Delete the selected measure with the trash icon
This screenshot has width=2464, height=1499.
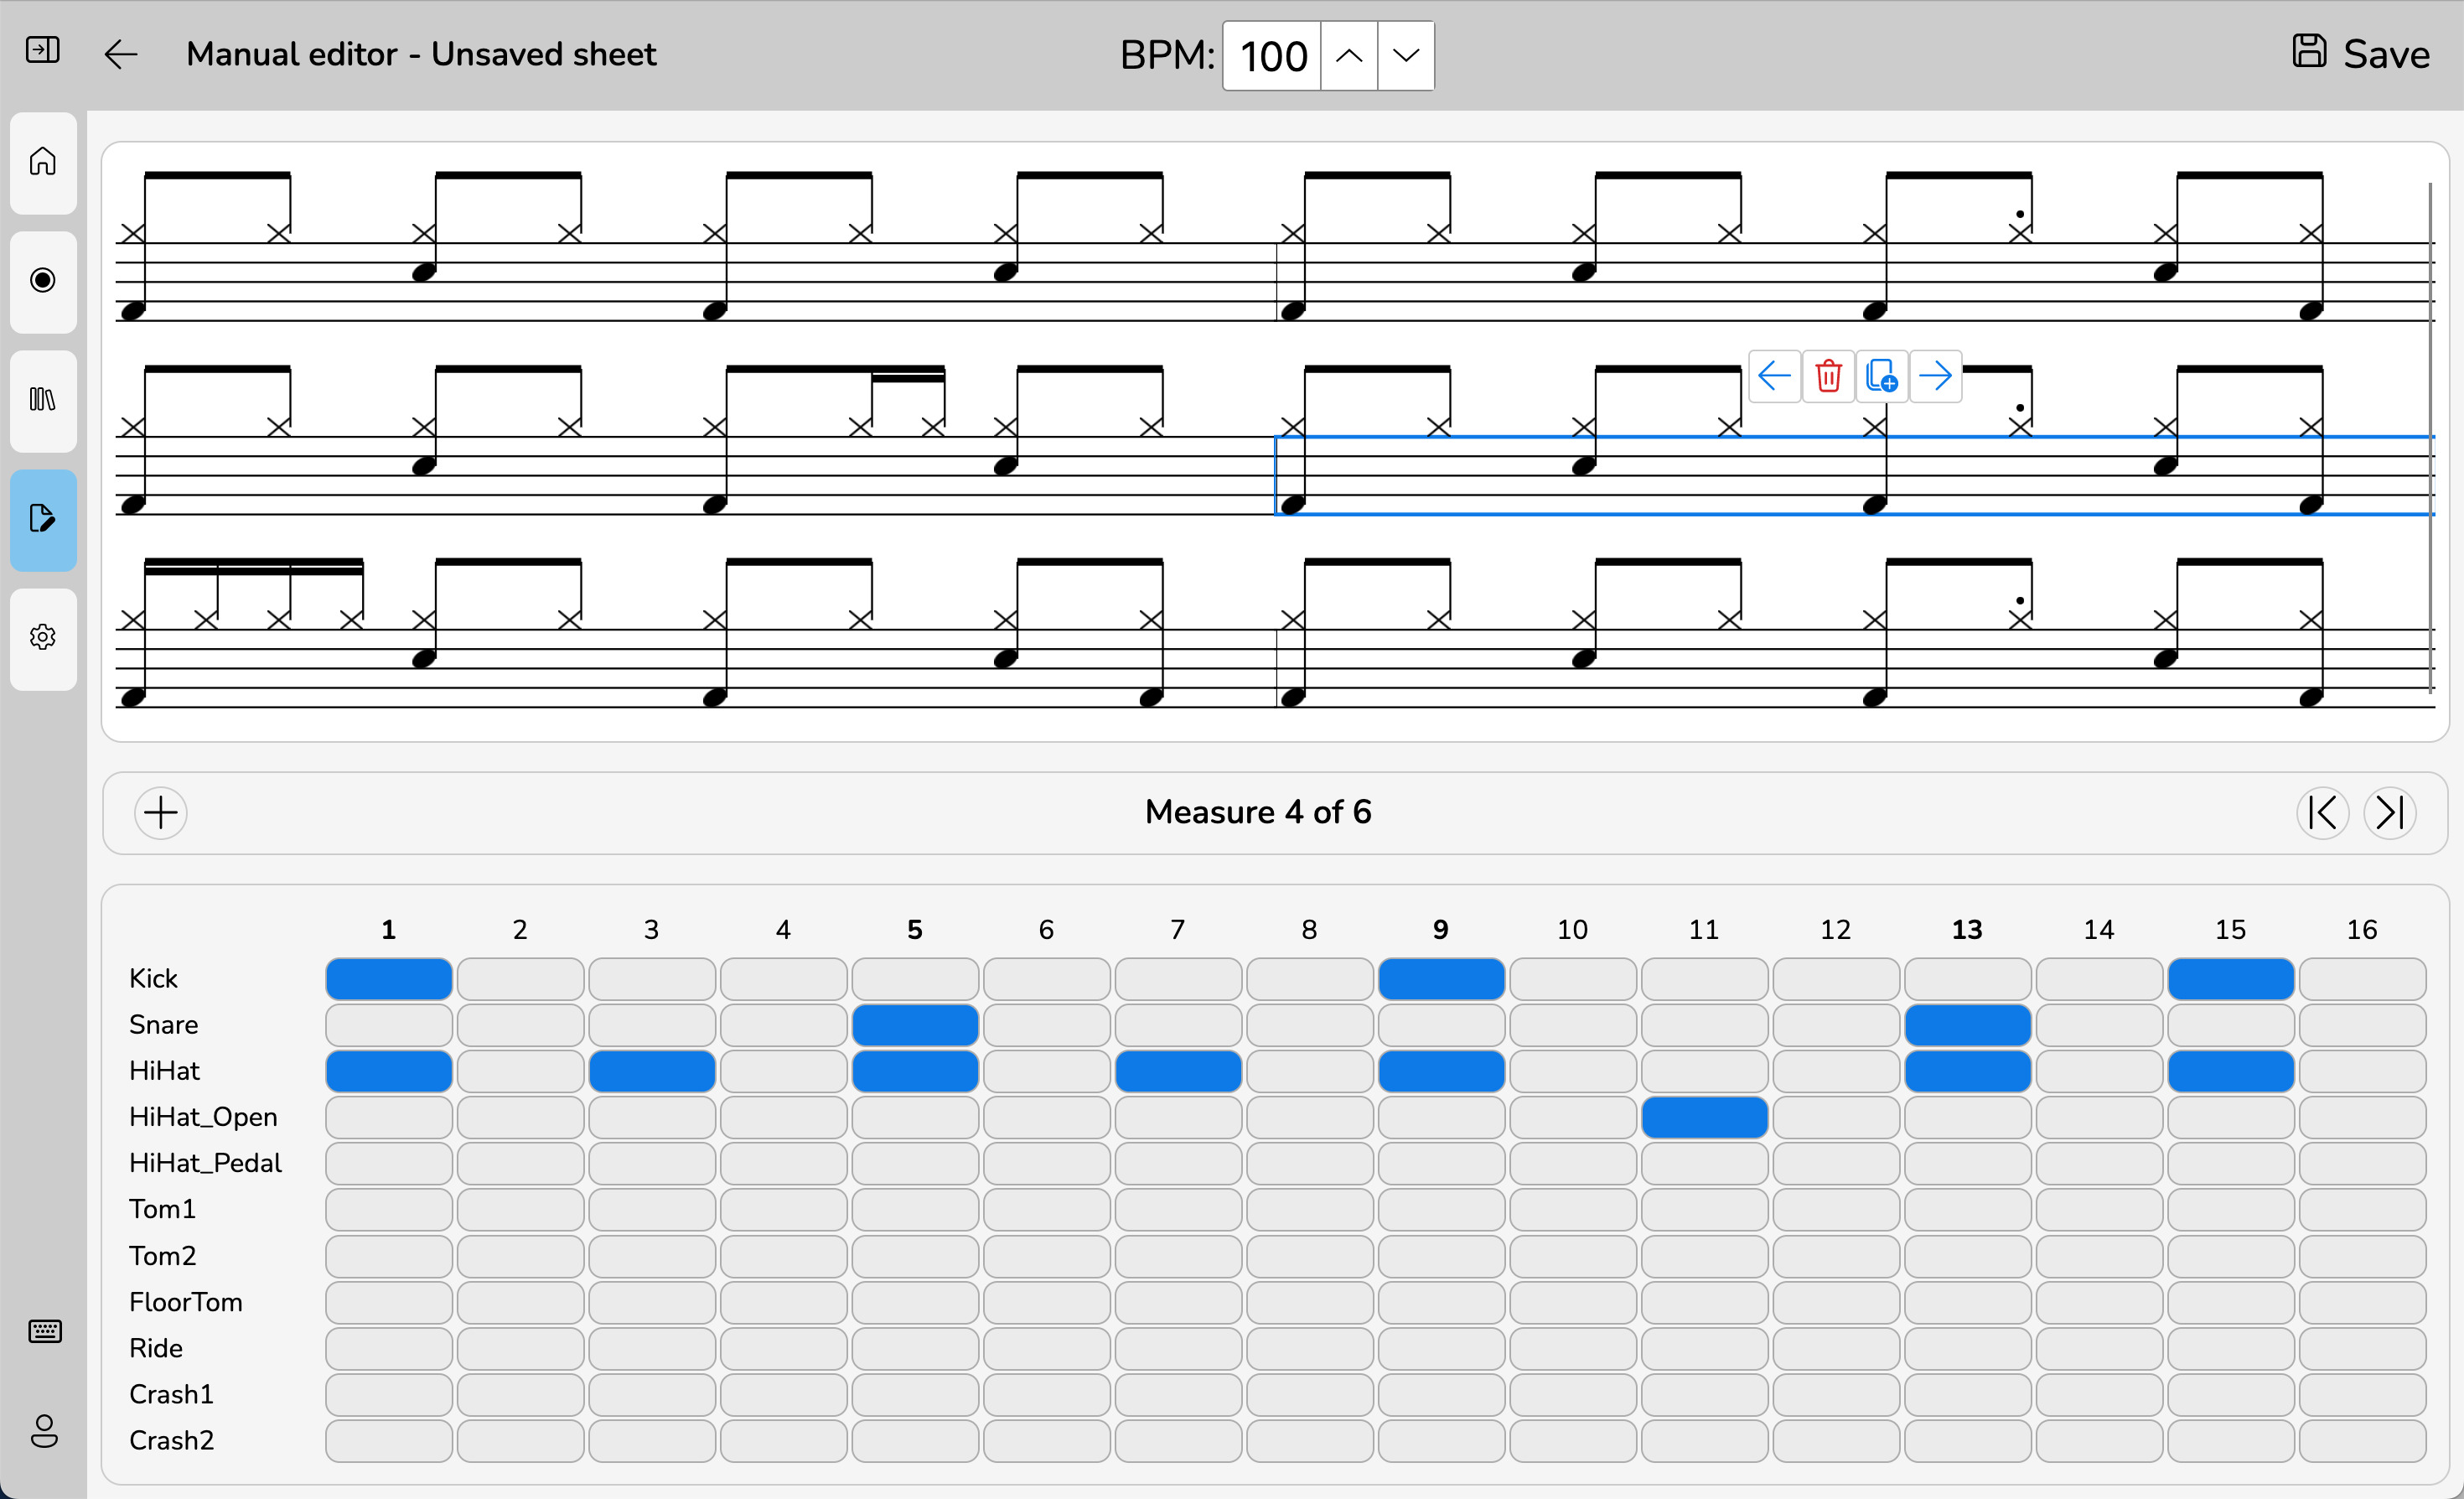click(x=1828, y=375)
